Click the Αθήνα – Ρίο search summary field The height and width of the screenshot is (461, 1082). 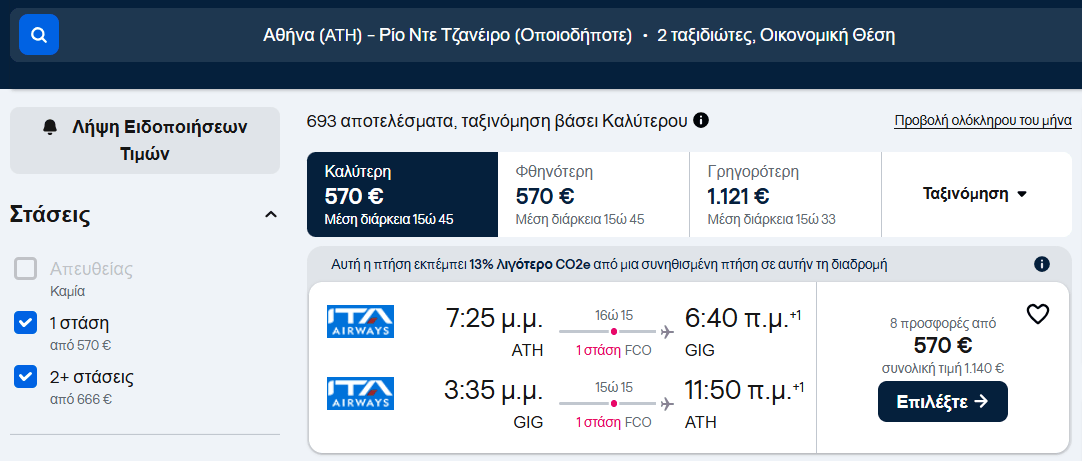coord(575,36)
